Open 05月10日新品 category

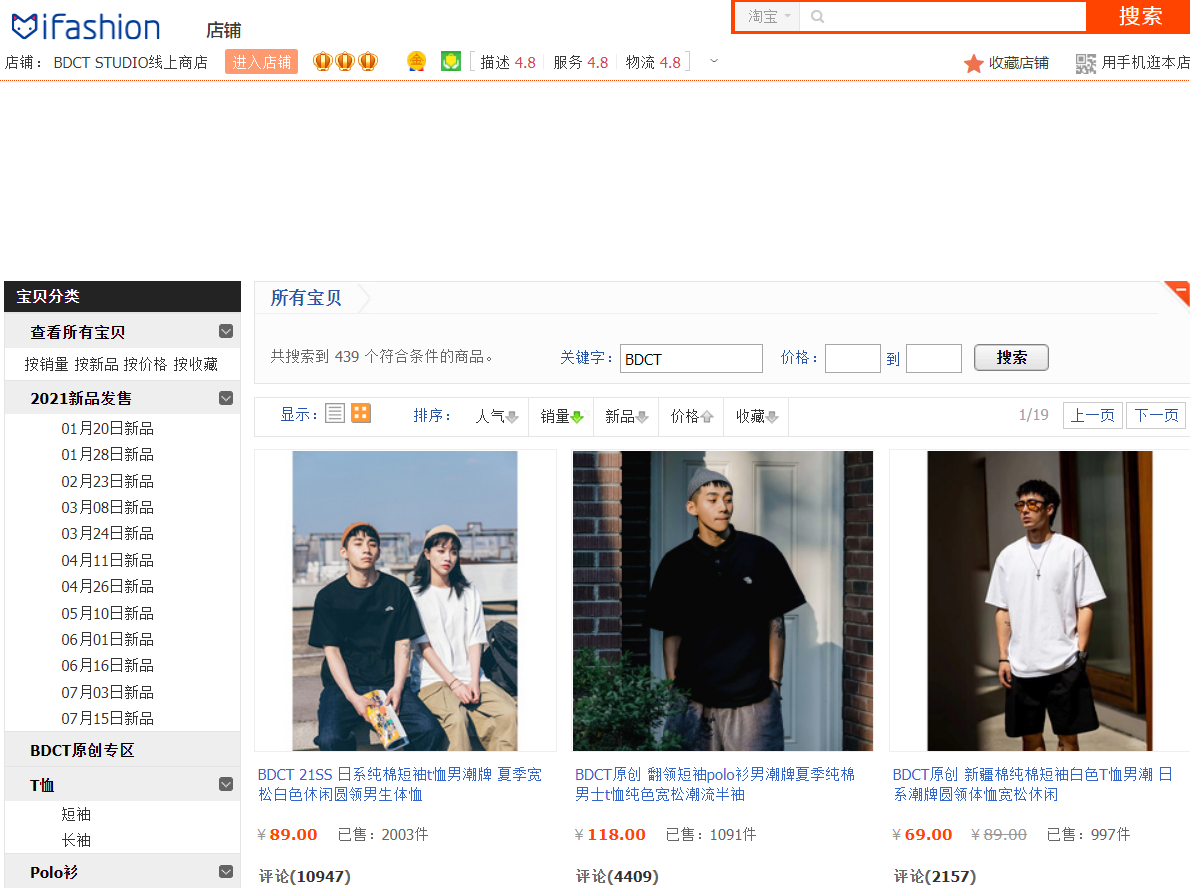[107, 613]
